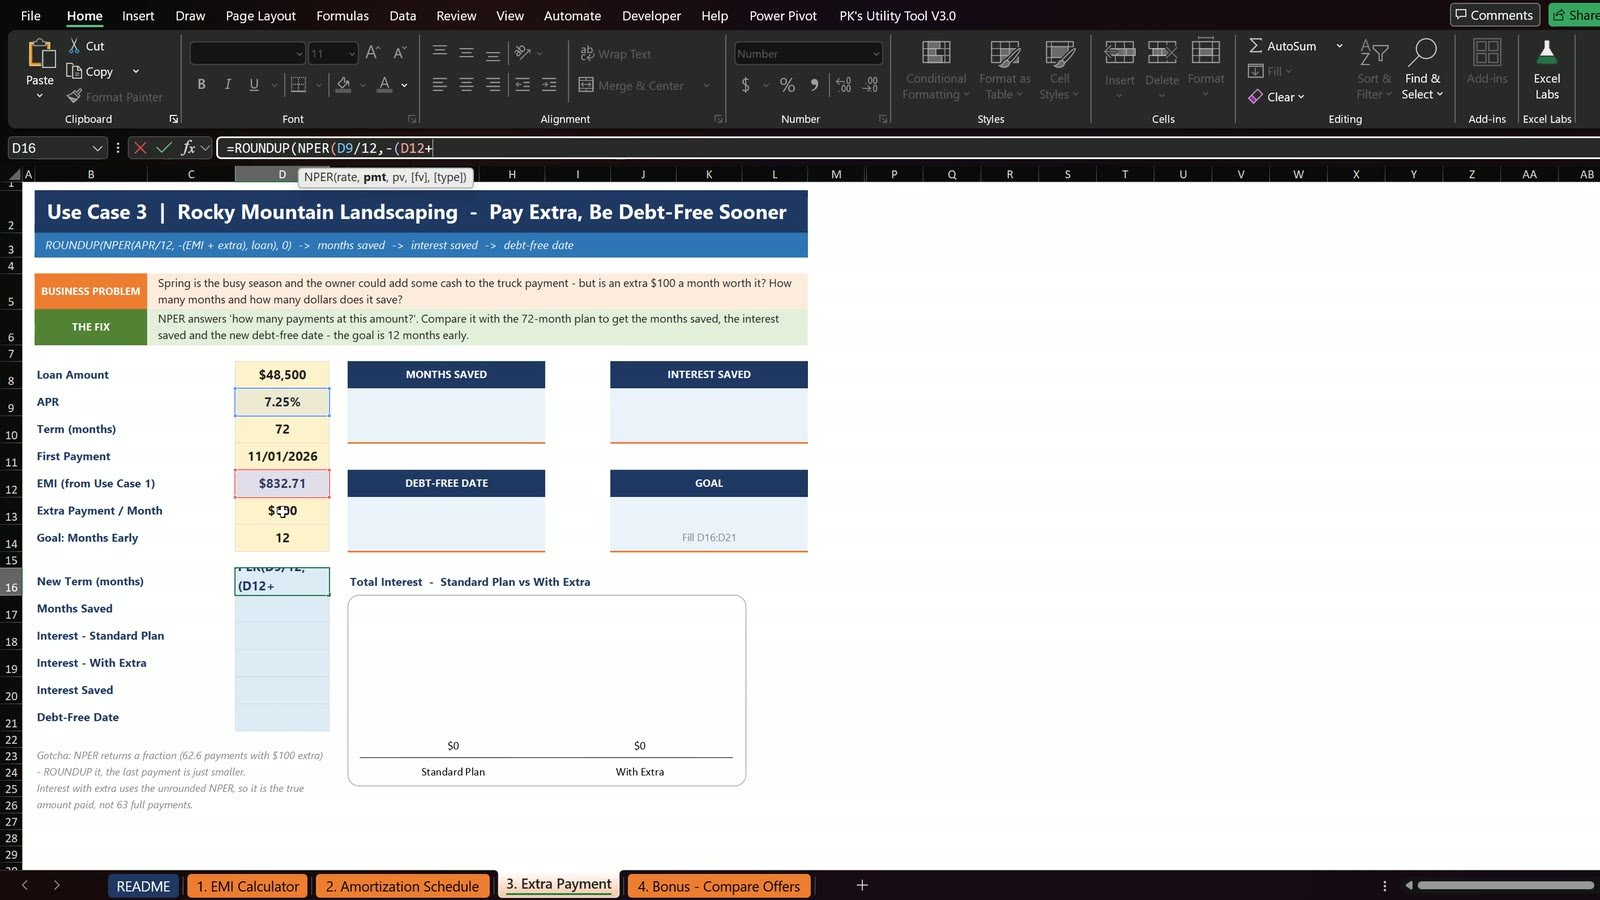Click the Add-ins grid icon
The width and height of the screenshot is (1600, 900).
[x=1487, y=53]
